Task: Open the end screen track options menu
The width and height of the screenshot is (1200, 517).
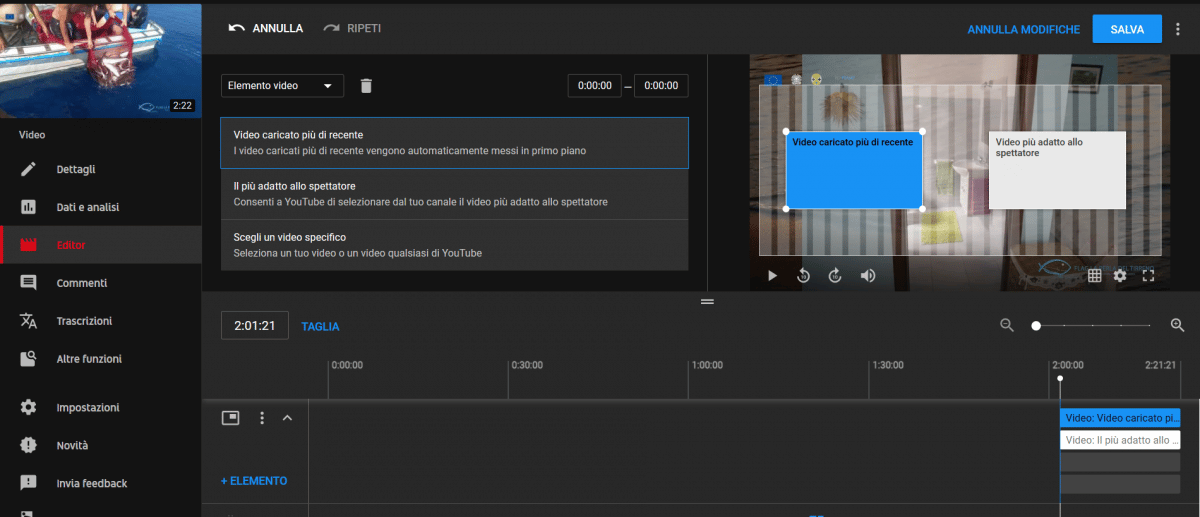Action: click(x=262, y=418)
